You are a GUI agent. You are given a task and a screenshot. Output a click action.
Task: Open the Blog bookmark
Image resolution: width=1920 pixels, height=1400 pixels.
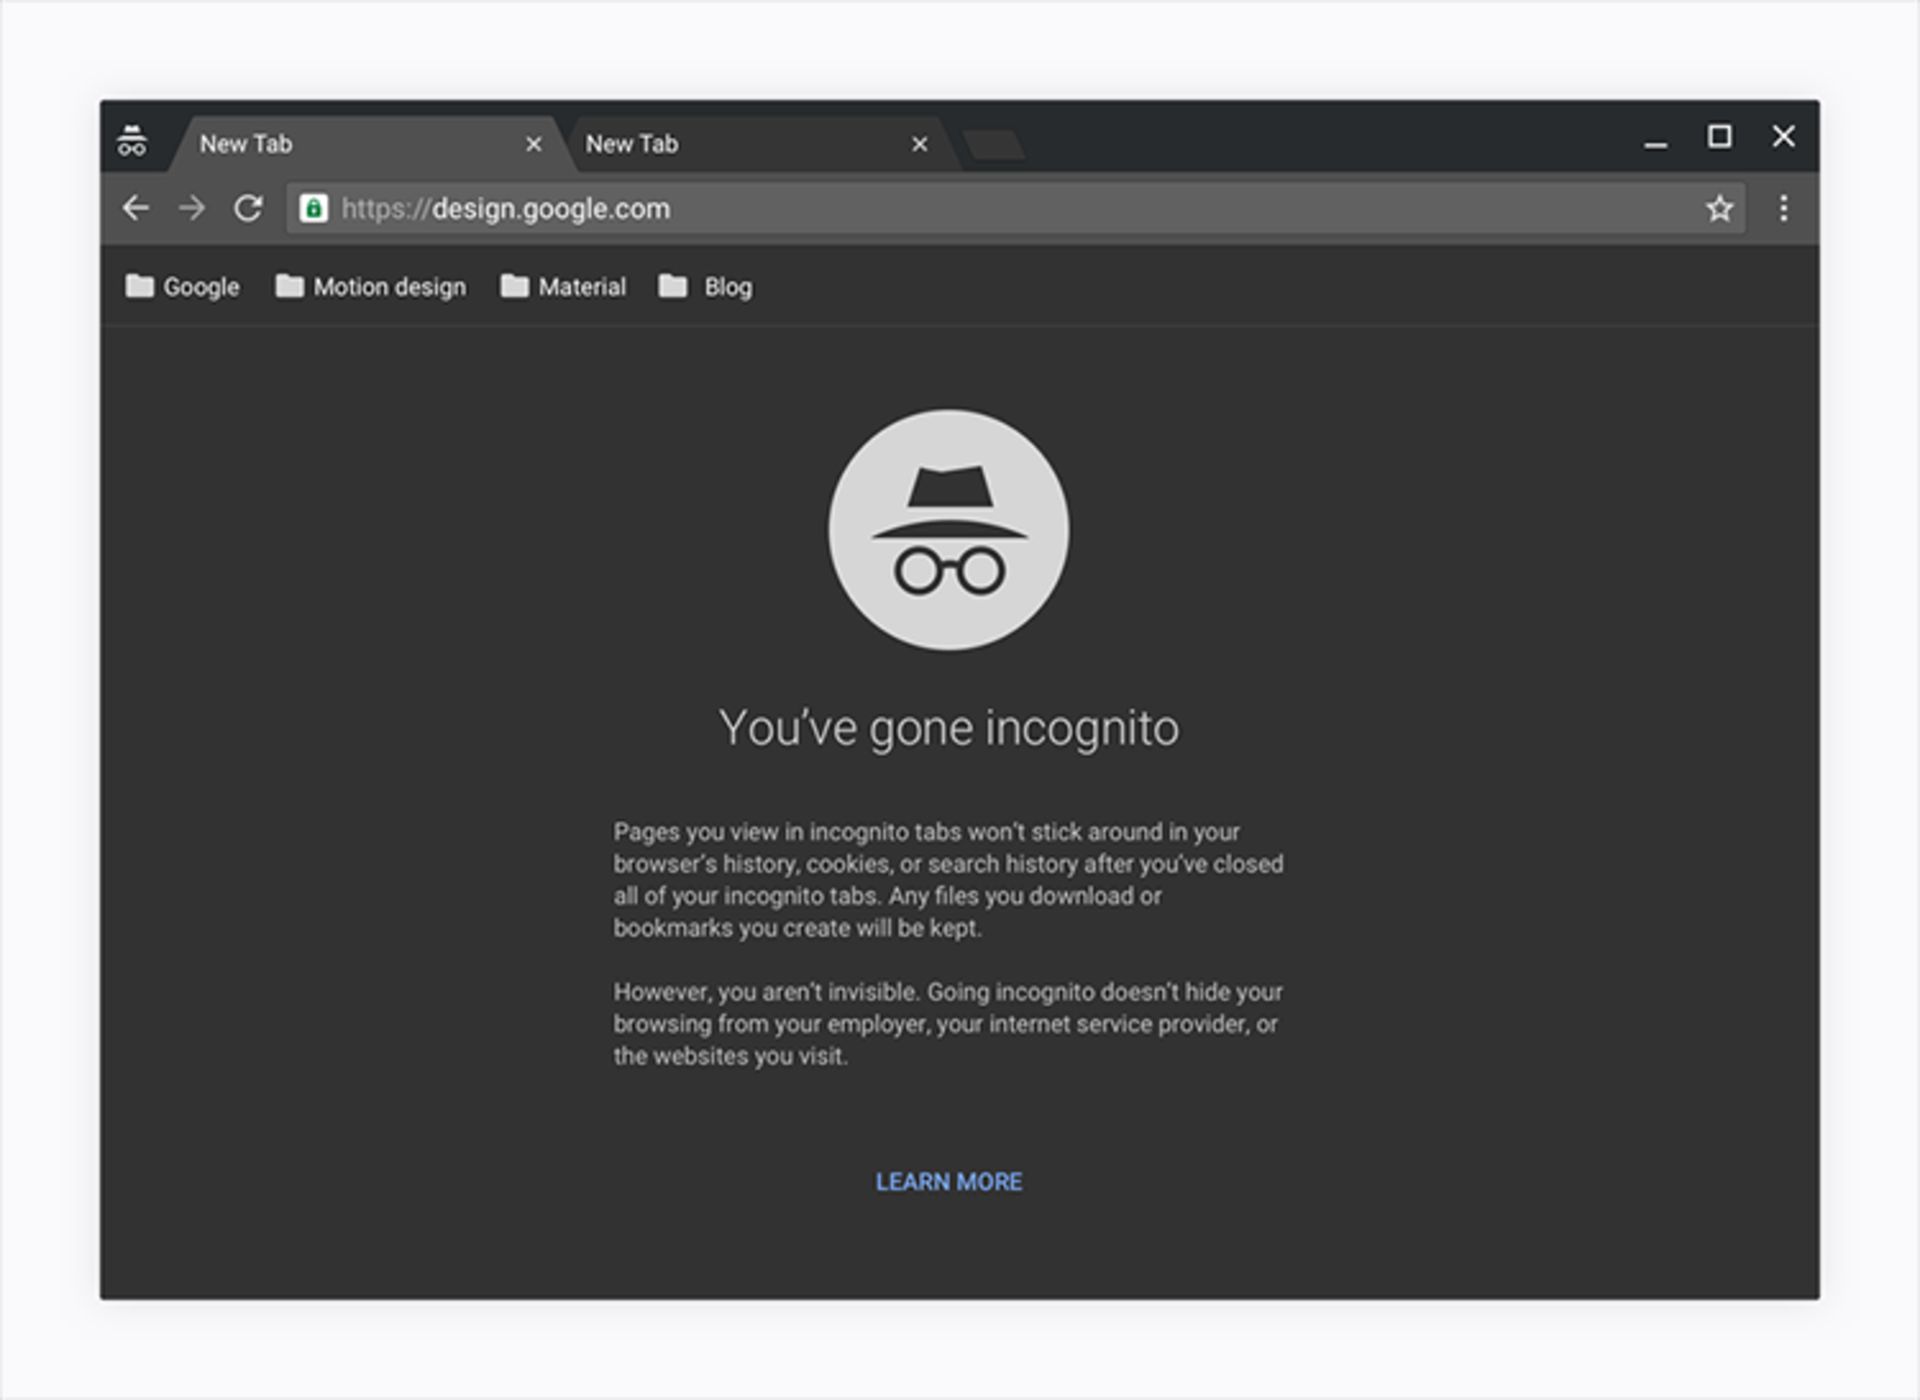click(728, 287)
